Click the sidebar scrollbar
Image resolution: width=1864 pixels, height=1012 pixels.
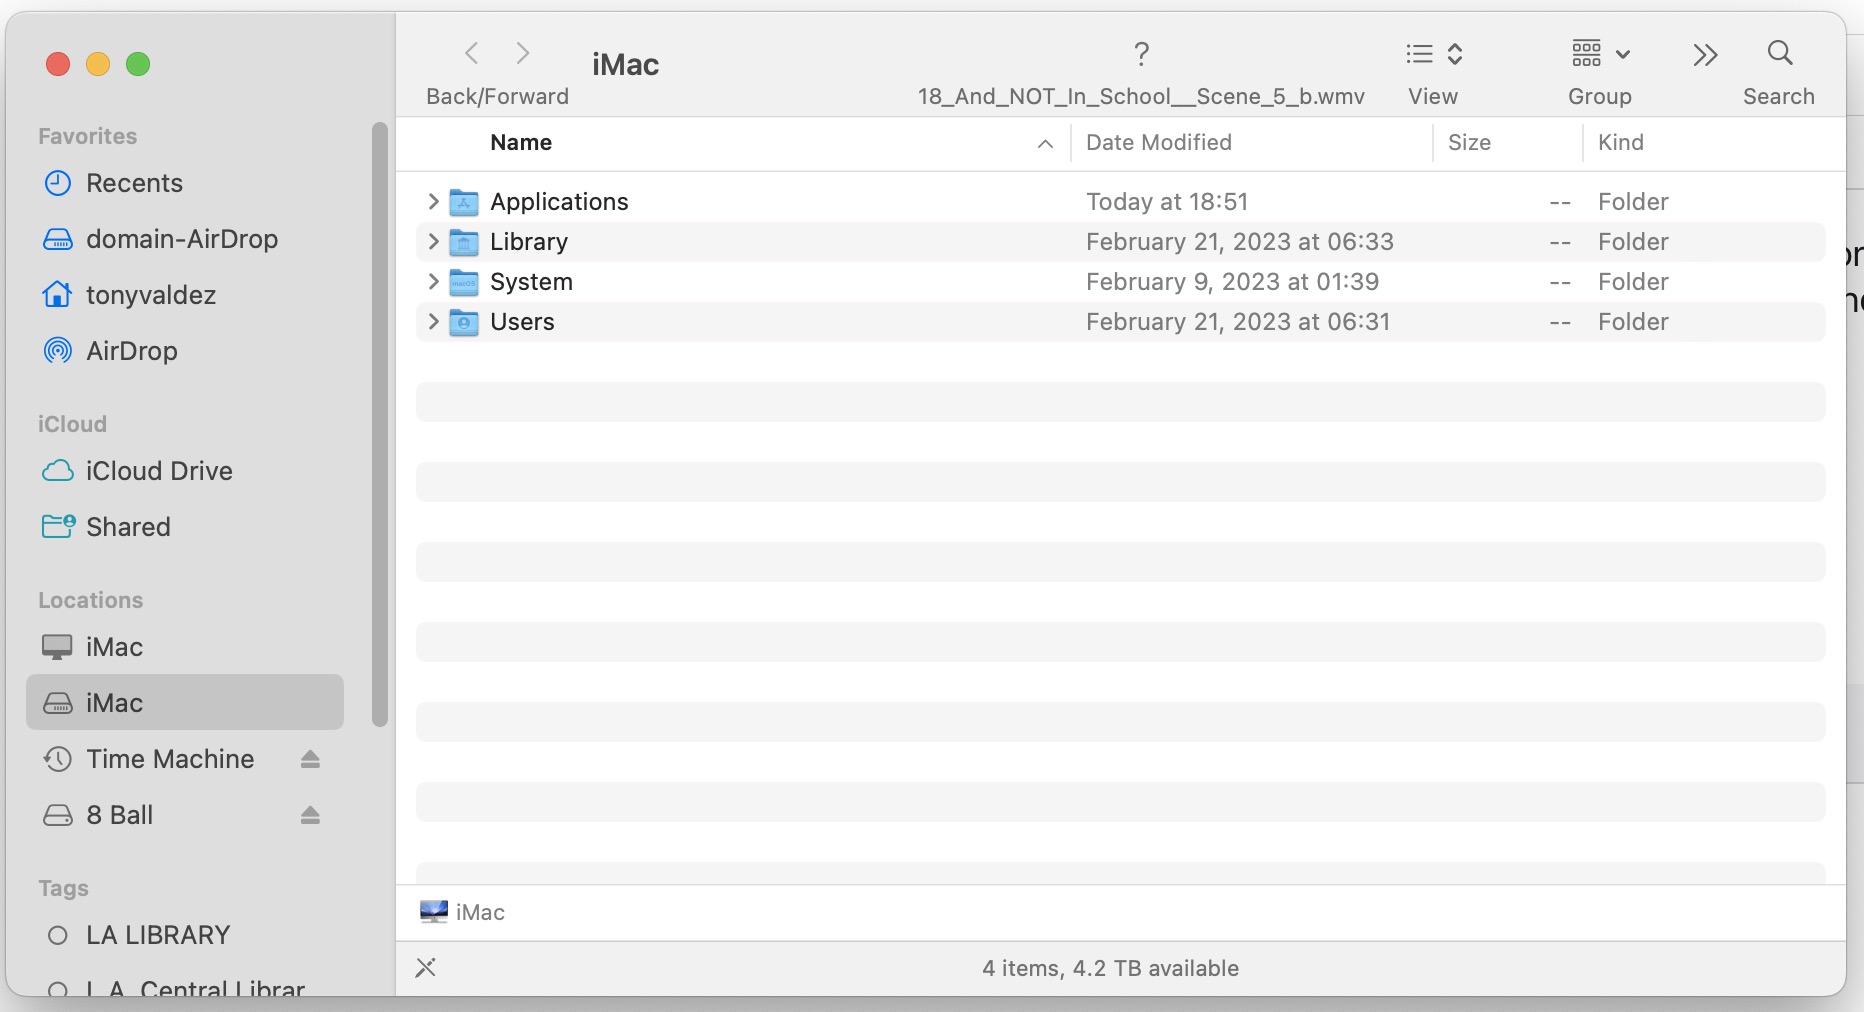pyautogui.click(x=379, y=424)
